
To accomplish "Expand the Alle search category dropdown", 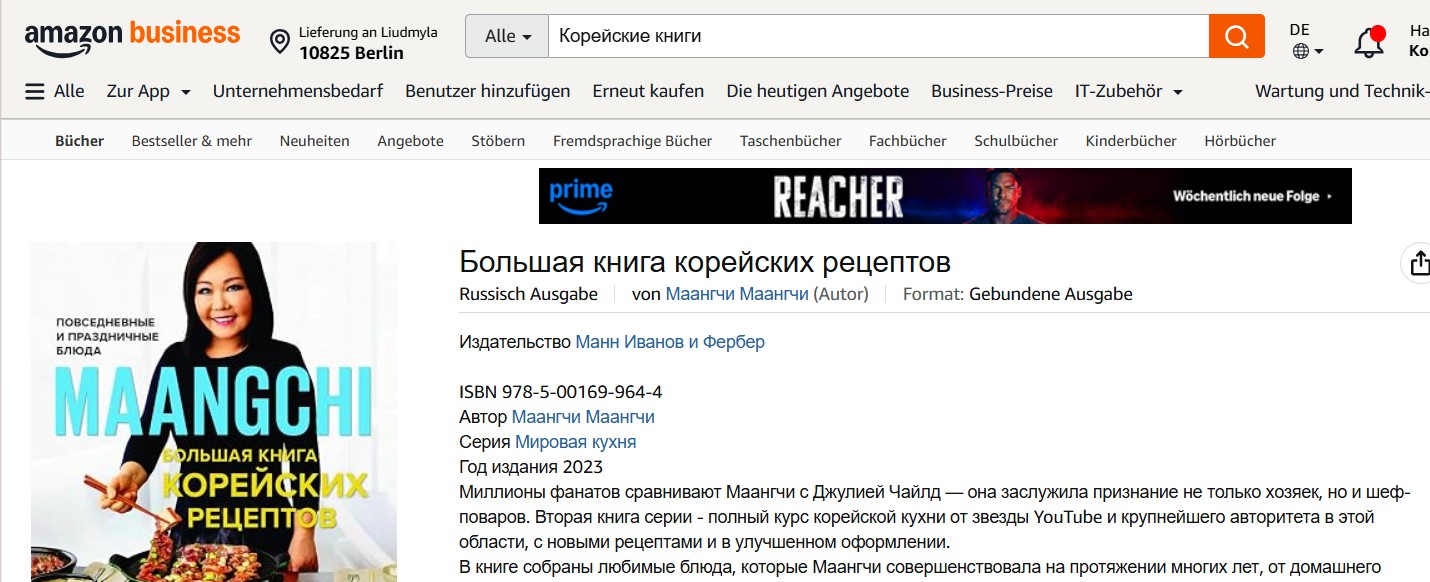I will coord(507,36).
